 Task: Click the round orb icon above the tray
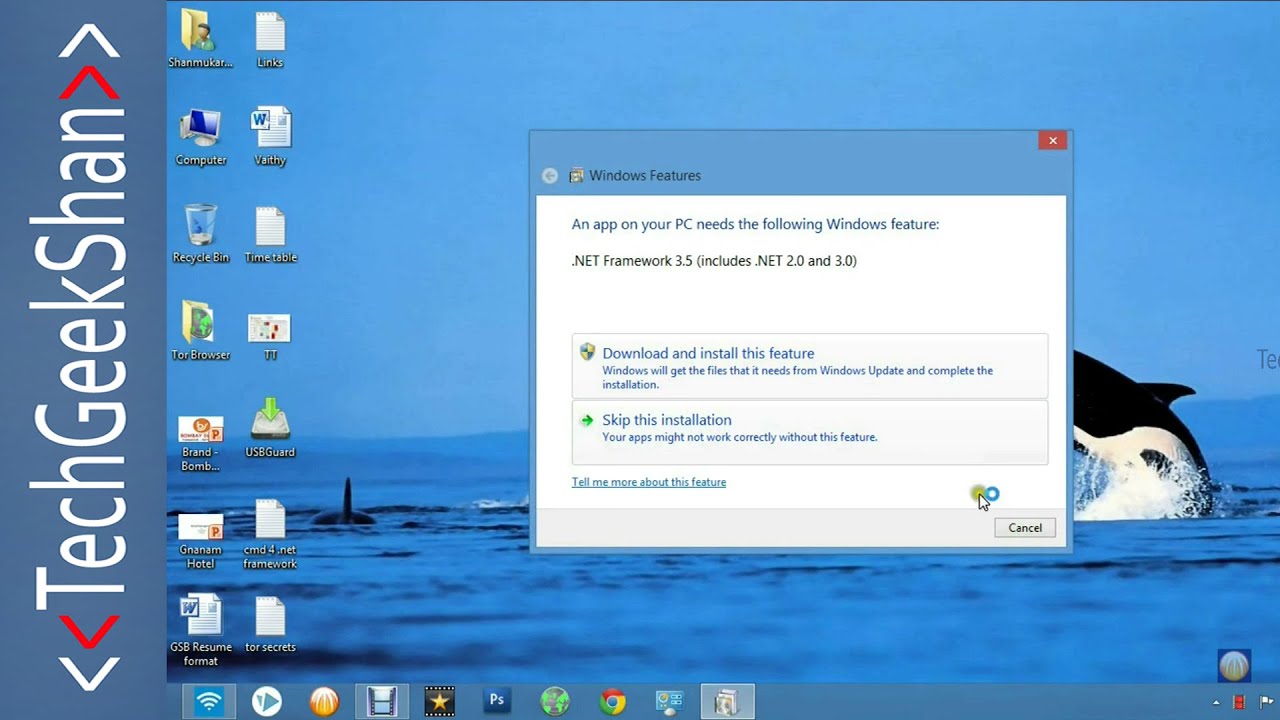click(1234, 665)
